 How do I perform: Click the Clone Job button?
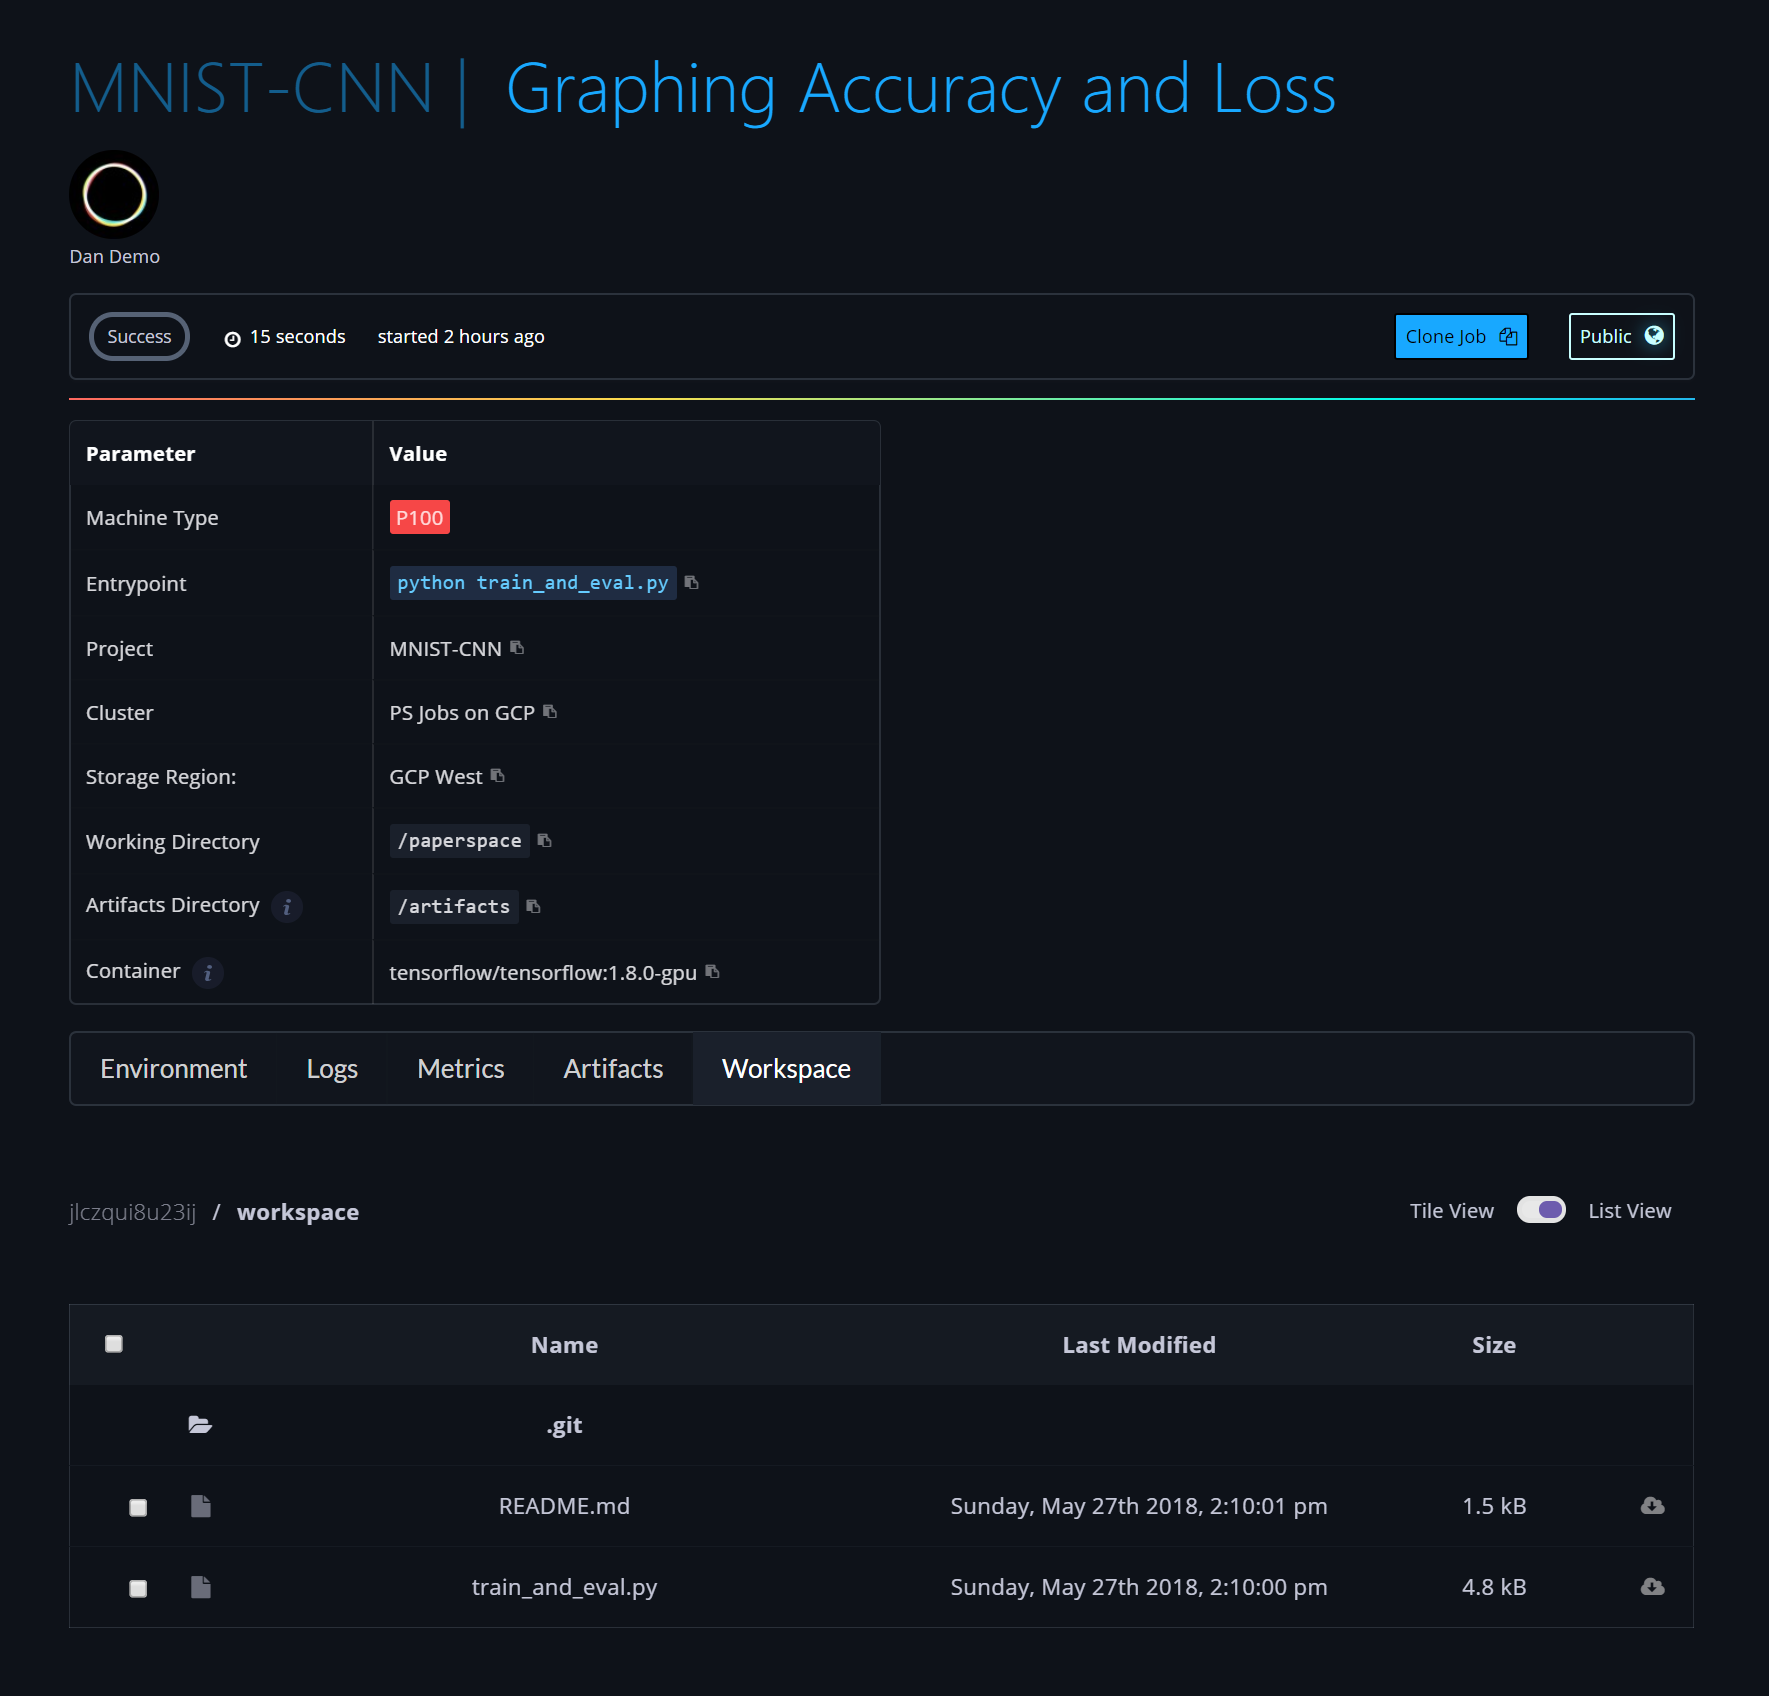(1461, 337)
